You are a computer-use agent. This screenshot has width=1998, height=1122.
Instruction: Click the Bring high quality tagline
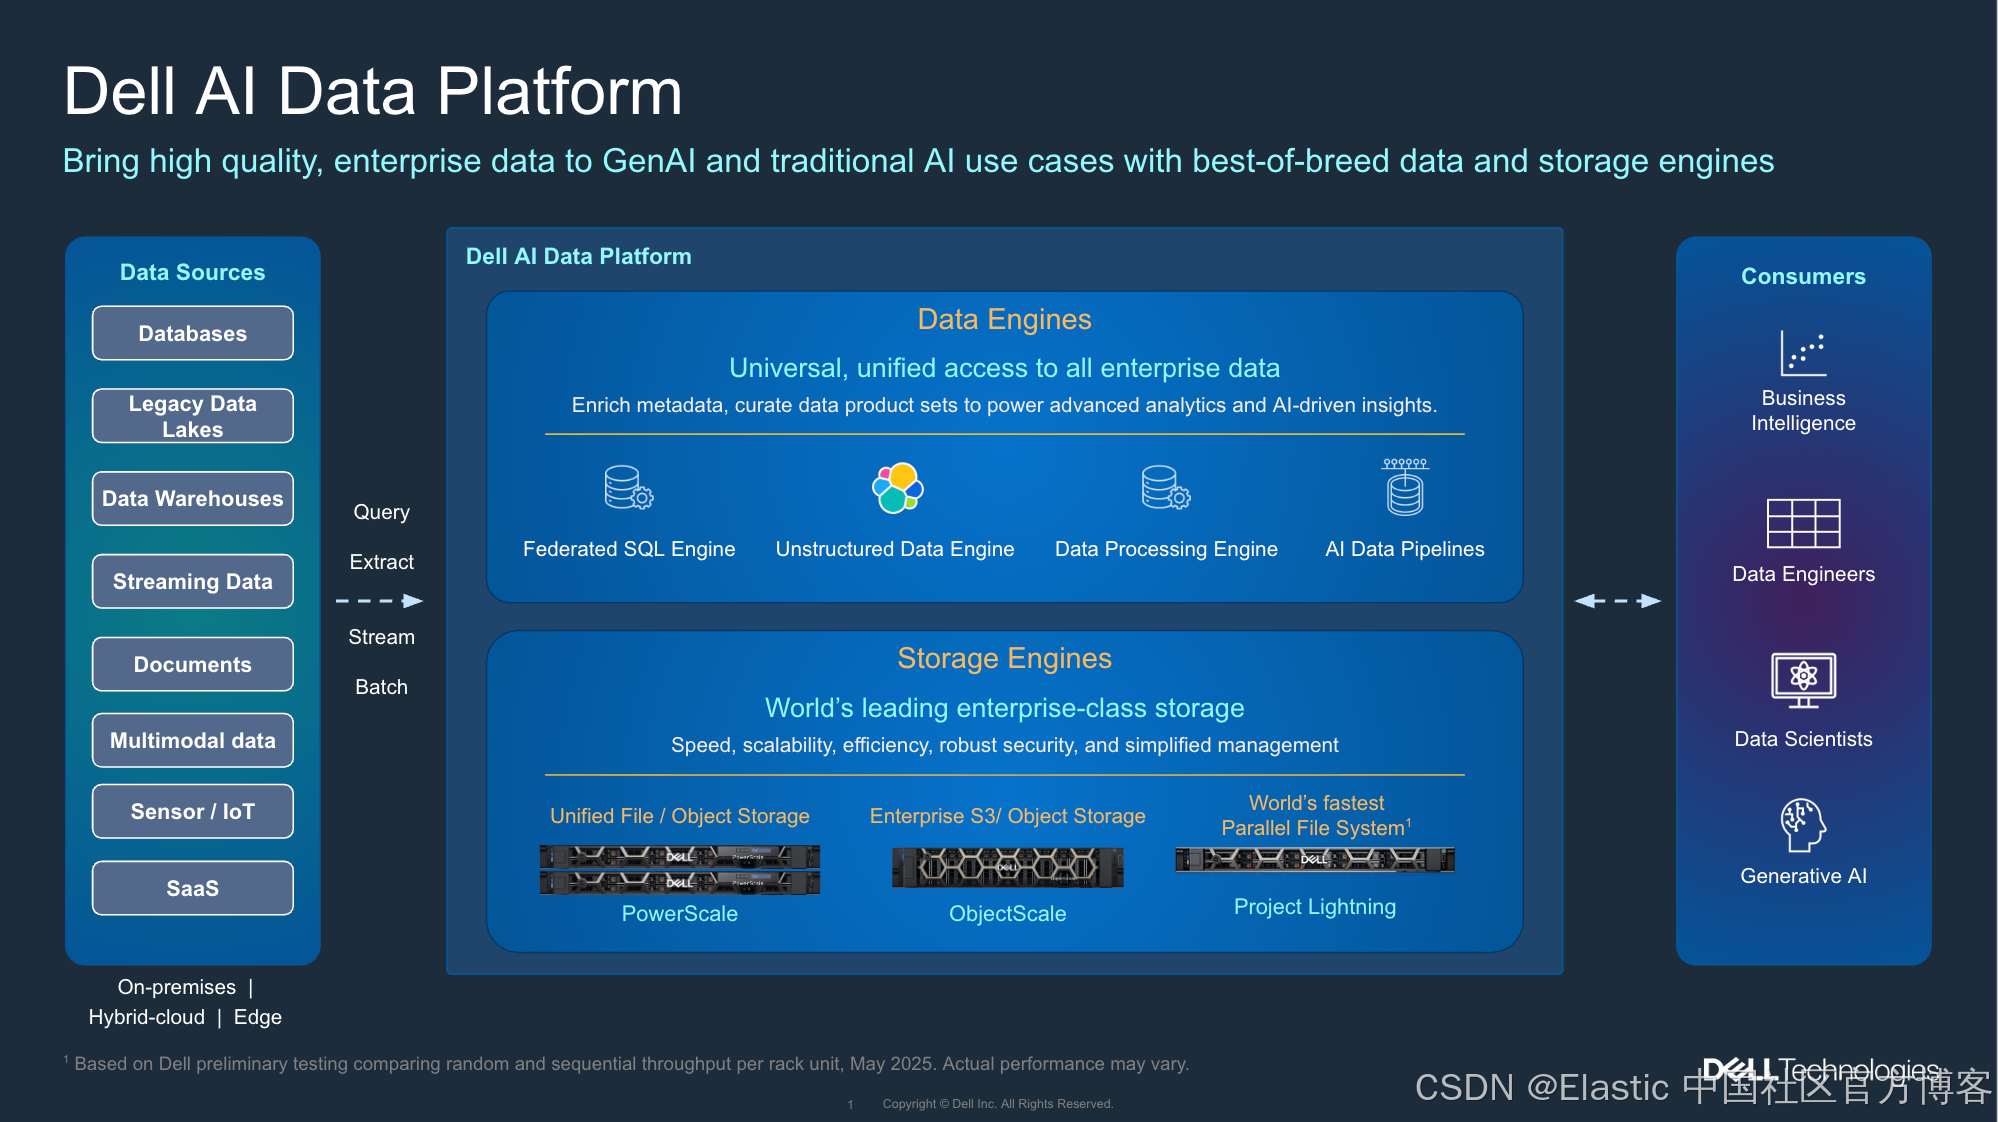[918, 161]
